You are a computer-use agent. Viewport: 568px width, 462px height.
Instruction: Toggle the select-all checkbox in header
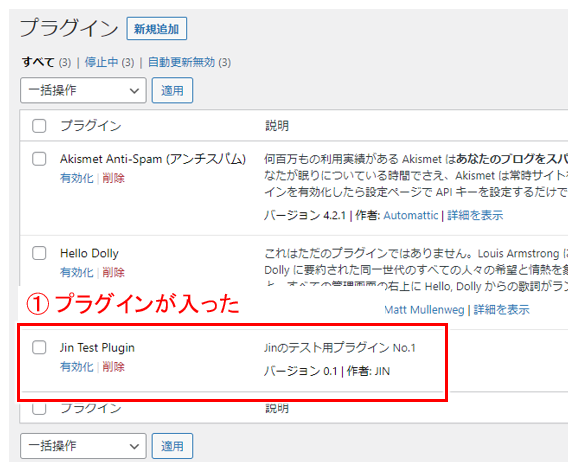[39, 126]
